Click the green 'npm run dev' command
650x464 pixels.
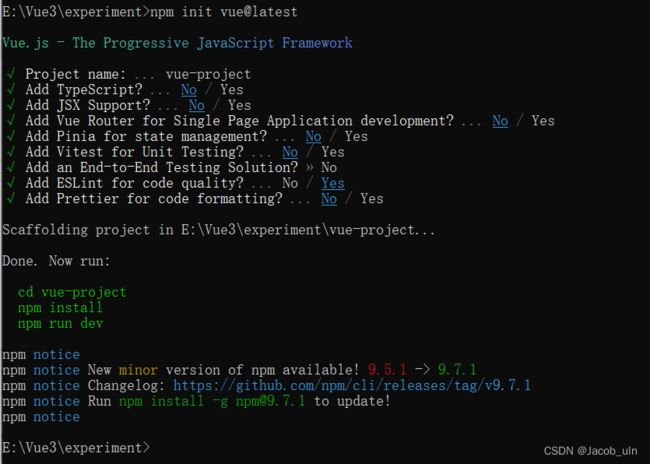(60, 323)
